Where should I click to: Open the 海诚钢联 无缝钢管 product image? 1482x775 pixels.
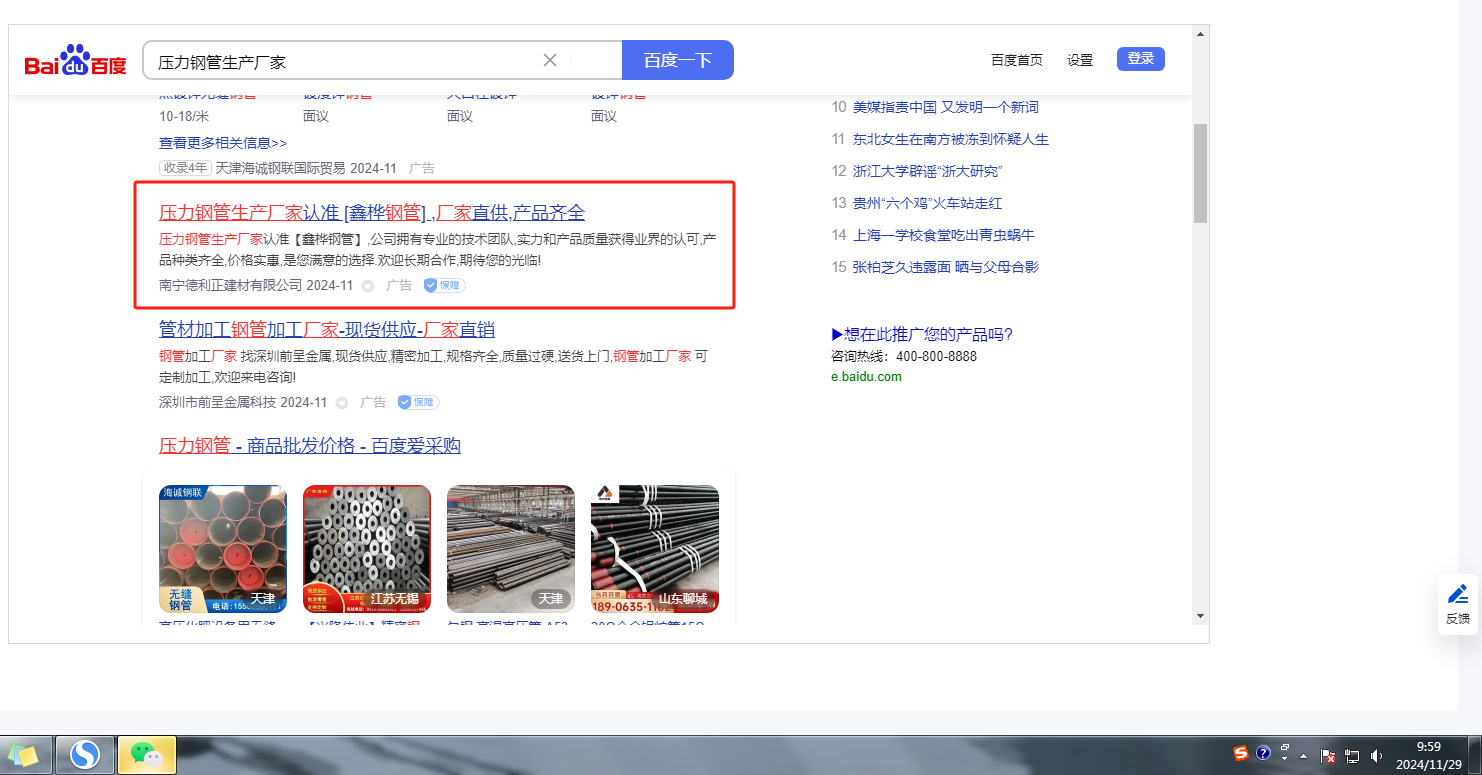[223, 549]
